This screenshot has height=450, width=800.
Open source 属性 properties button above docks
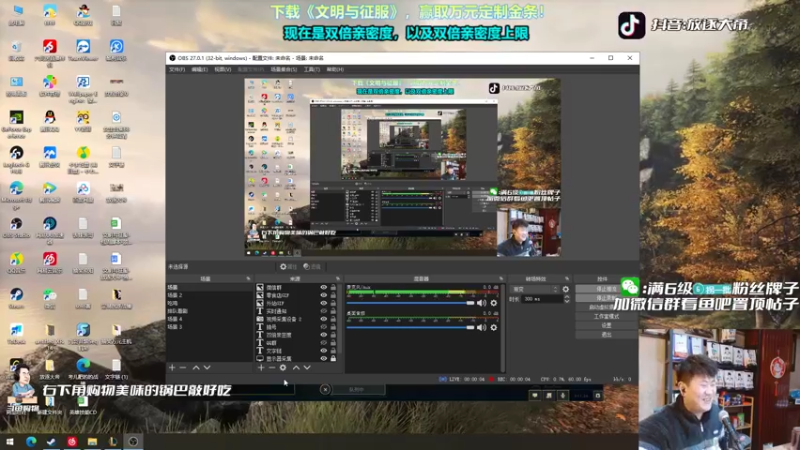pos(288,266)
